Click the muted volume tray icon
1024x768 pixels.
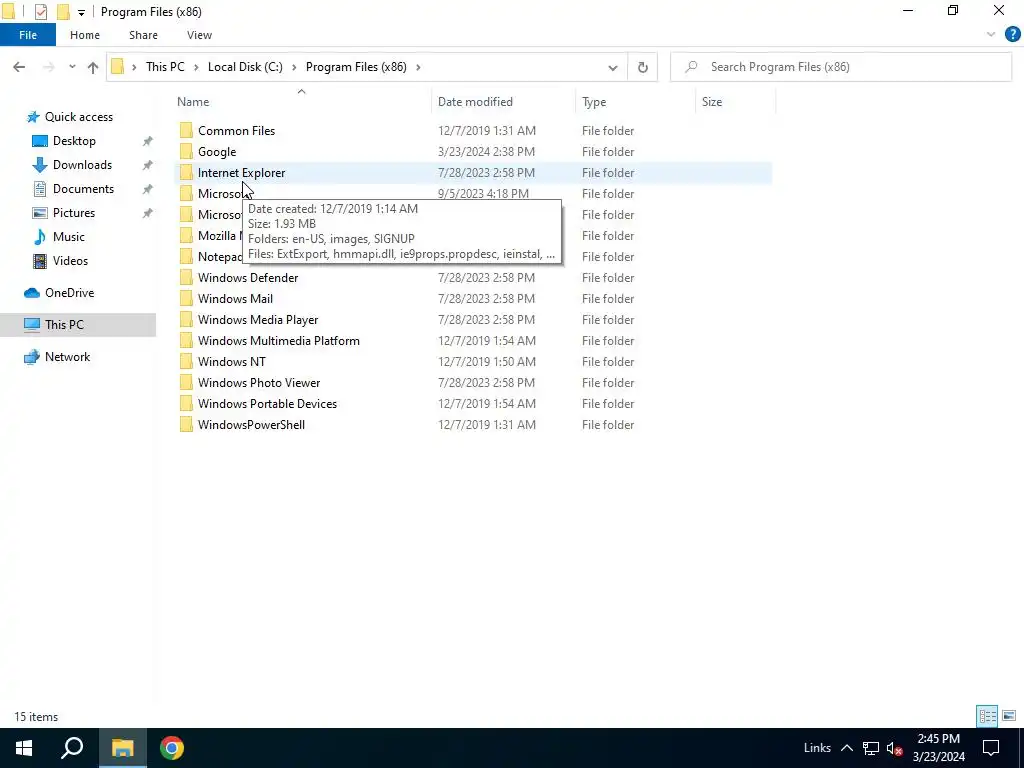(894, 748)
